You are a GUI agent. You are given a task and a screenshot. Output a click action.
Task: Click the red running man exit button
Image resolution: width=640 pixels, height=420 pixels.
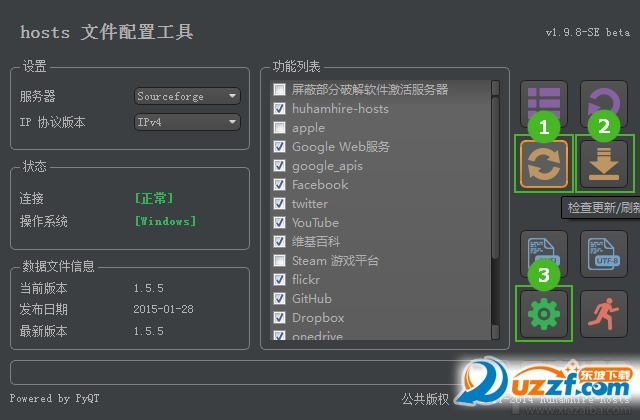604,314
